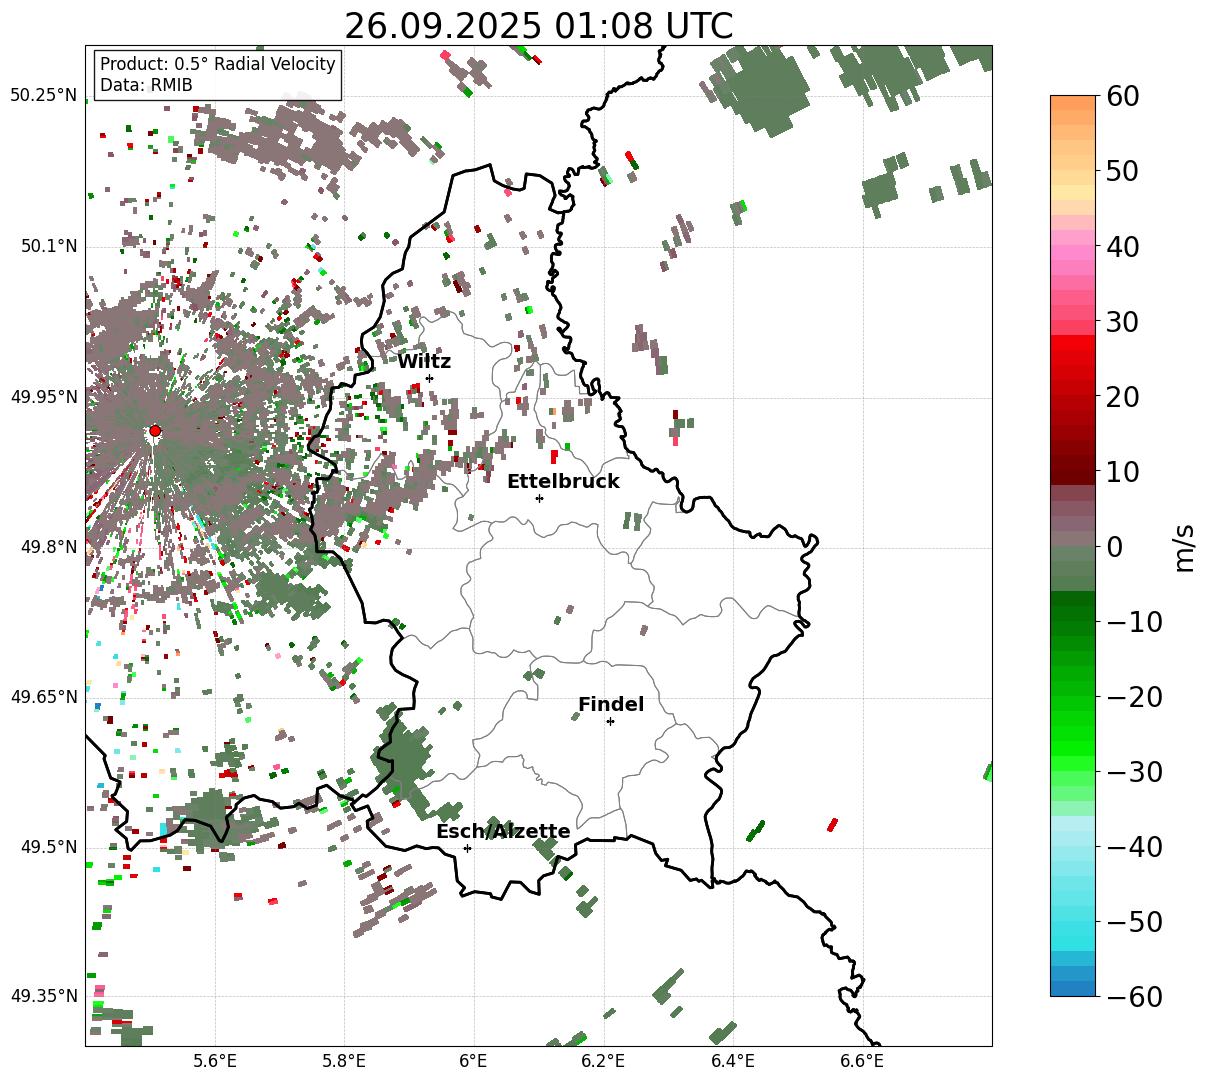Click the 60 colorbar tick label
This screenshot has height=1081, width=1207.
click(x=1123, y=96)
